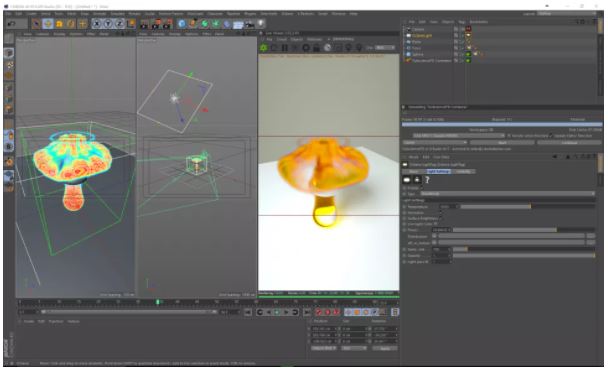608x369 pixels.
Task: Toggle Octane clay mode sphere icon
Action: [328, 48]
